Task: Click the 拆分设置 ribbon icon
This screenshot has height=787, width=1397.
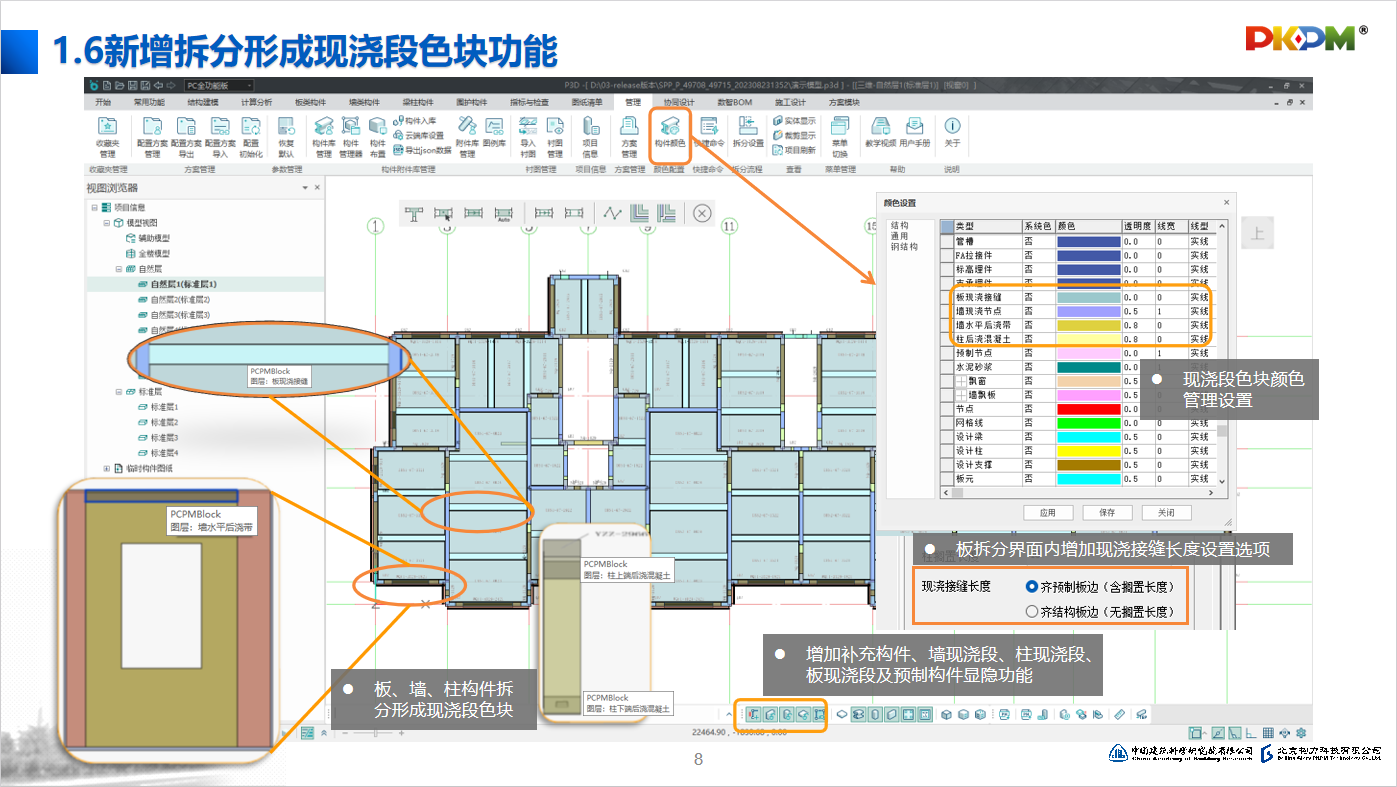Action: (x=748, y=130)
